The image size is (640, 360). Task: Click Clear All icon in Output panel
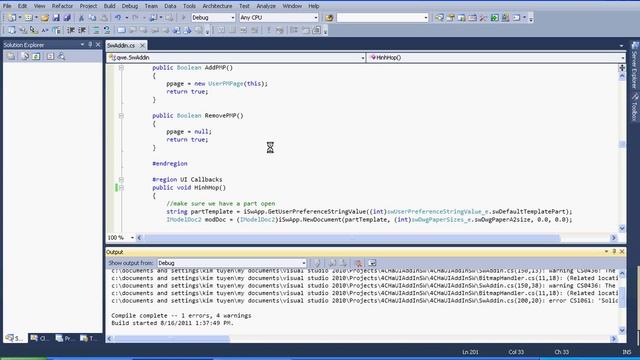click(x=358, y=263)
